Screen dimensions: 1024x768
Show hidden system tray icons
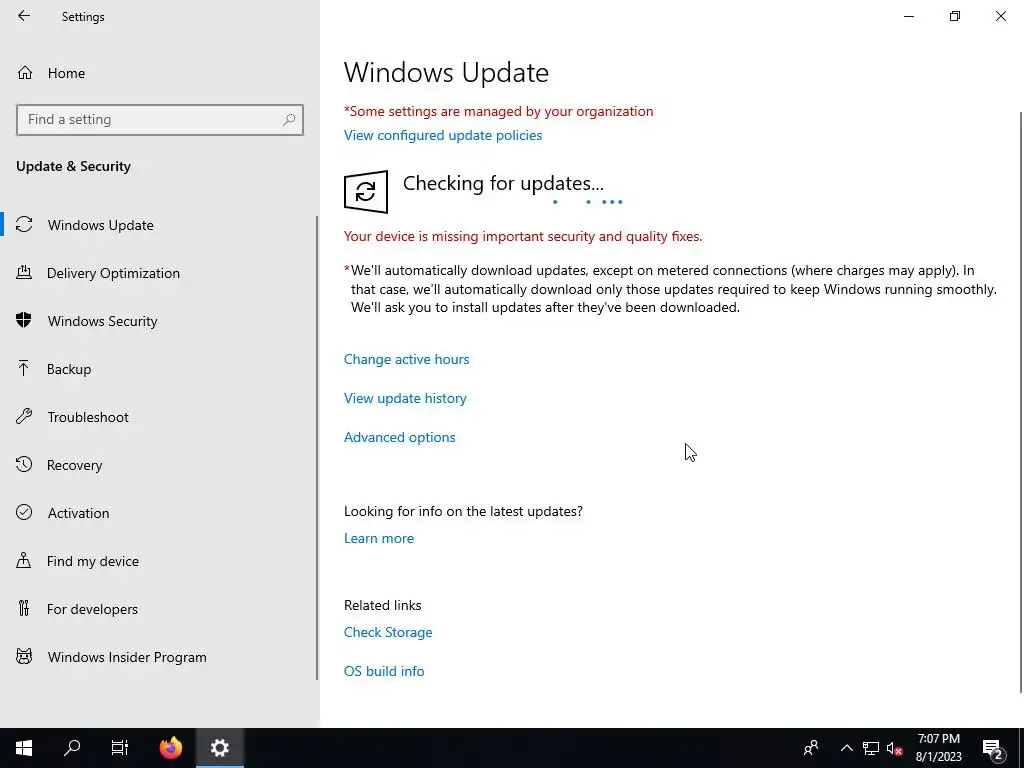846,748
